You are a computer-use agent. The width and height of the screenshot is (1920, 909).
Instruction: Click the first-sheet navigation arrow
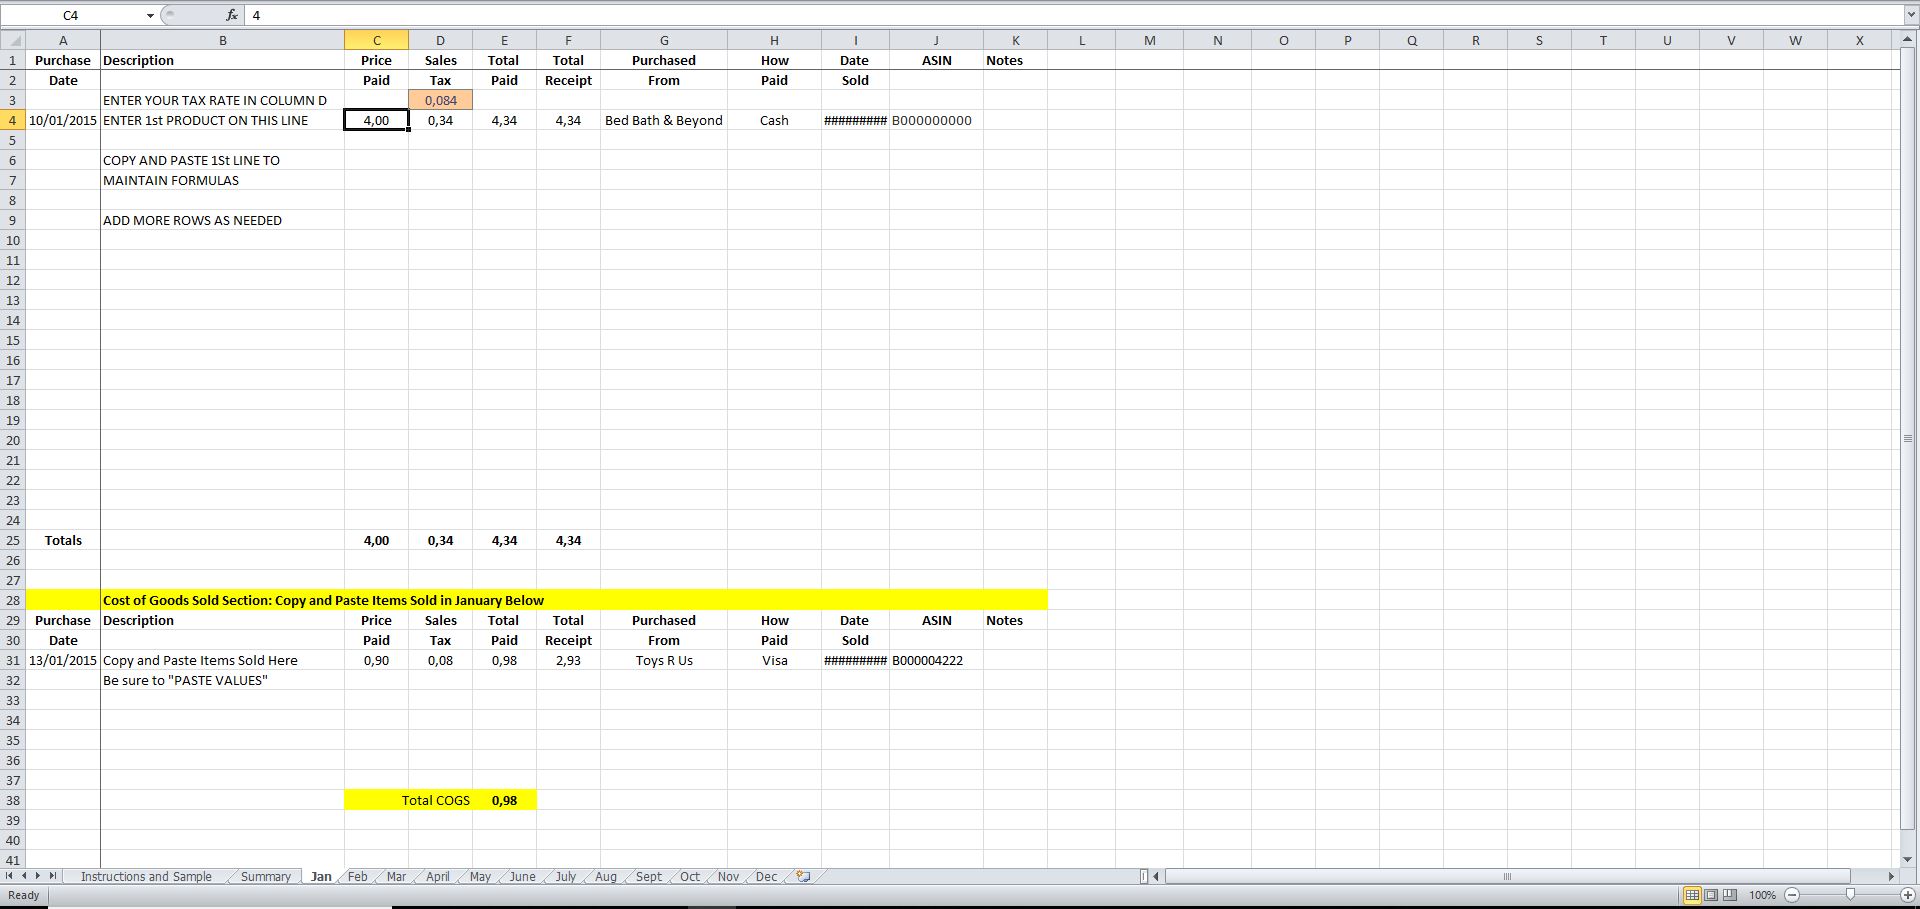coord(8,876)
